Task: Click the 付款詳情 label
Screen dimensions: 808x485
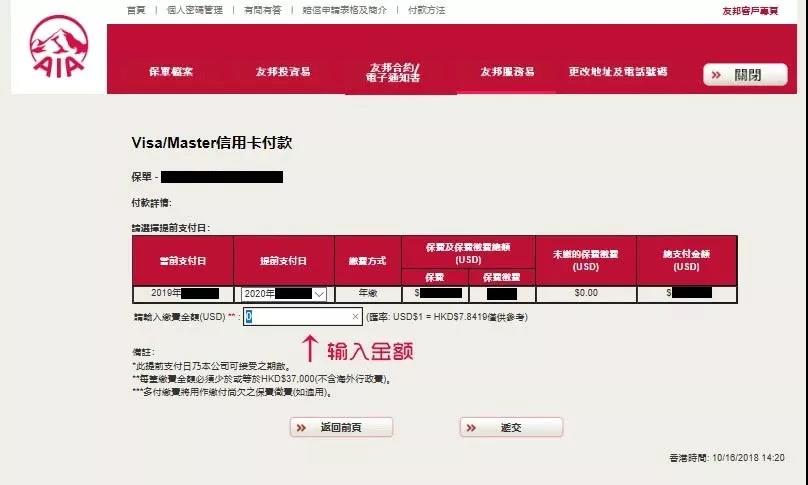Action: pos(152,203)
